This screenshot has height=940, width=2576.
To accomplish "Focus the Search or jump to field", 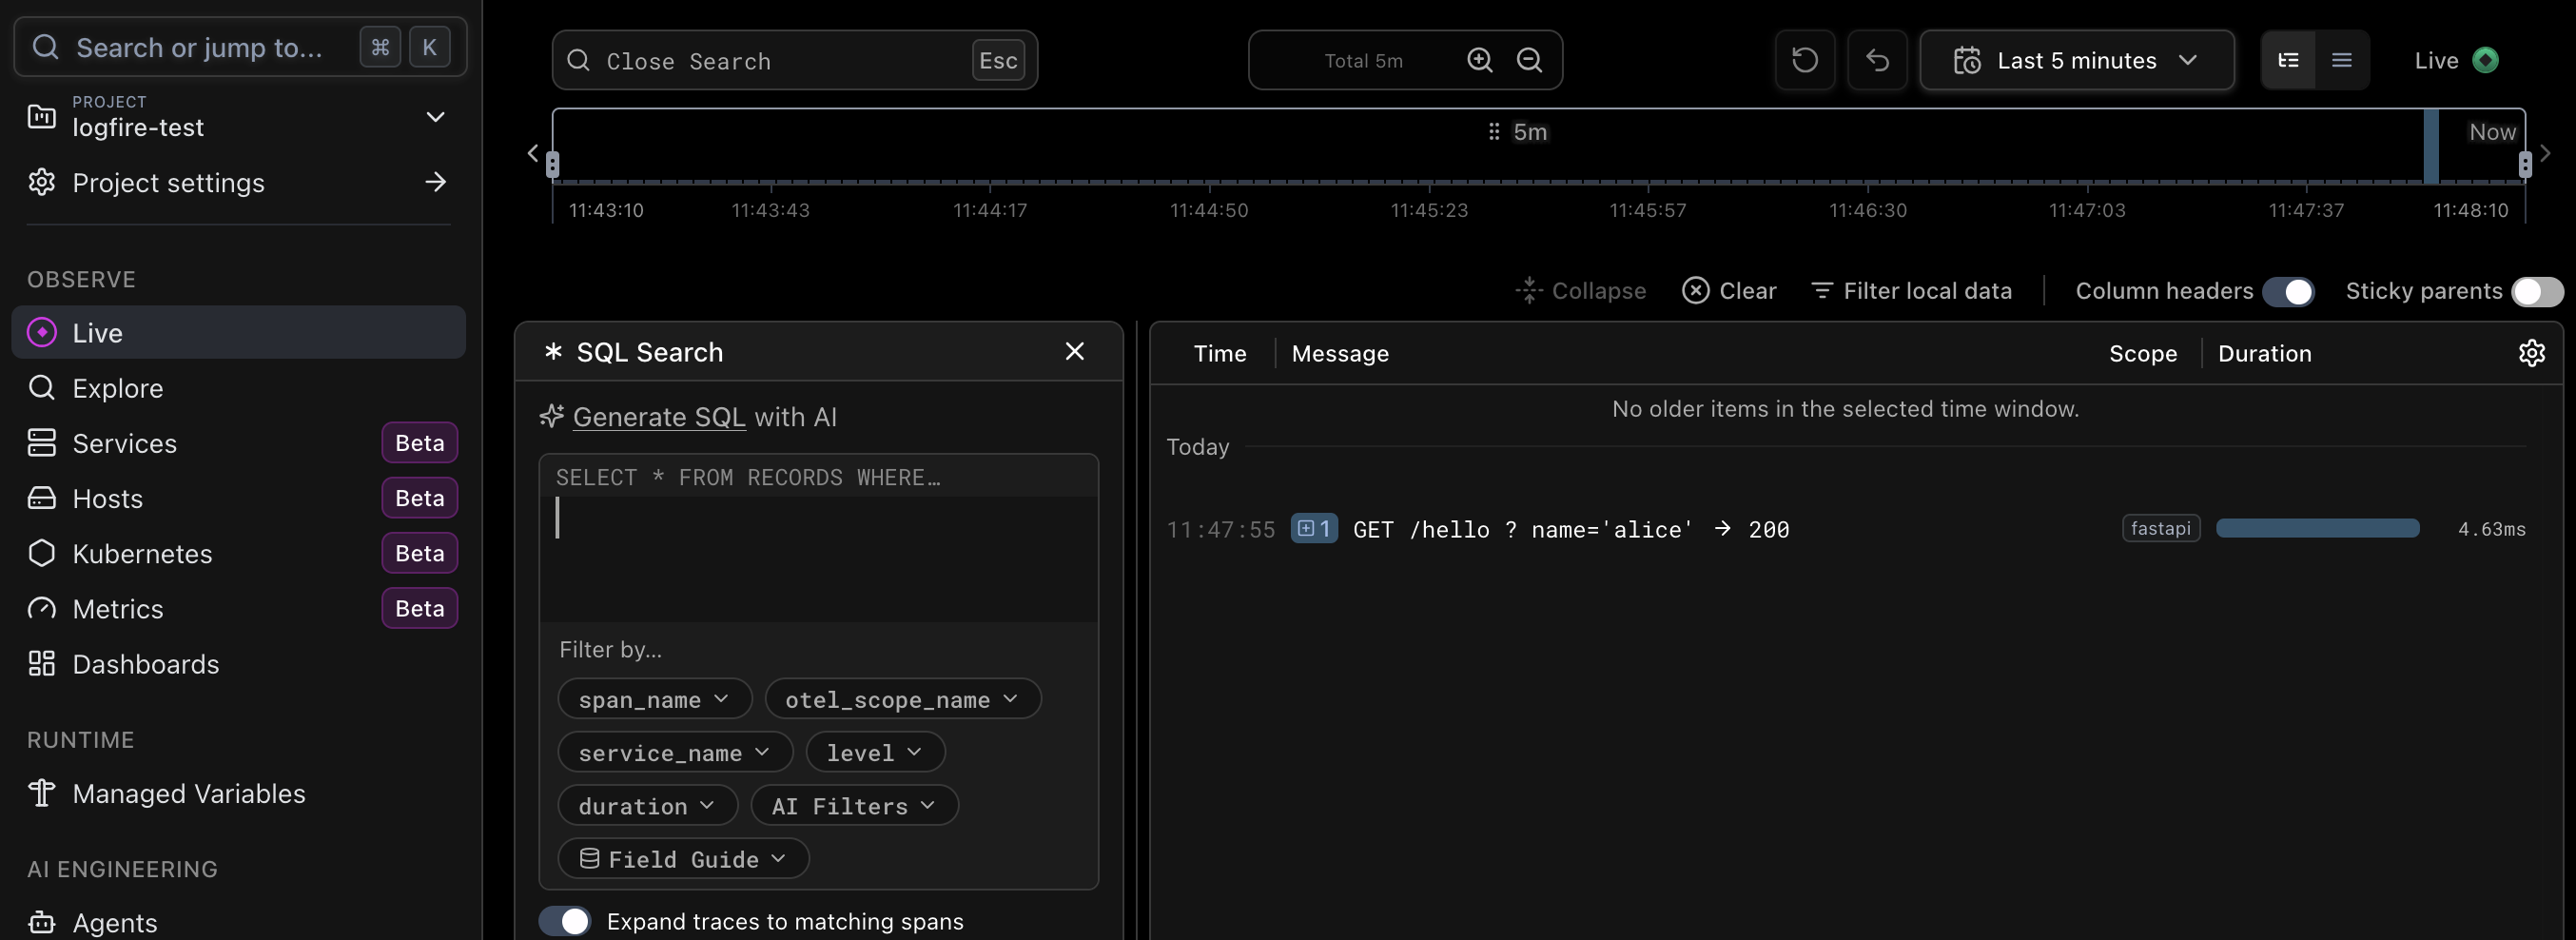I will pyautogui.click(x=240, y=47).
